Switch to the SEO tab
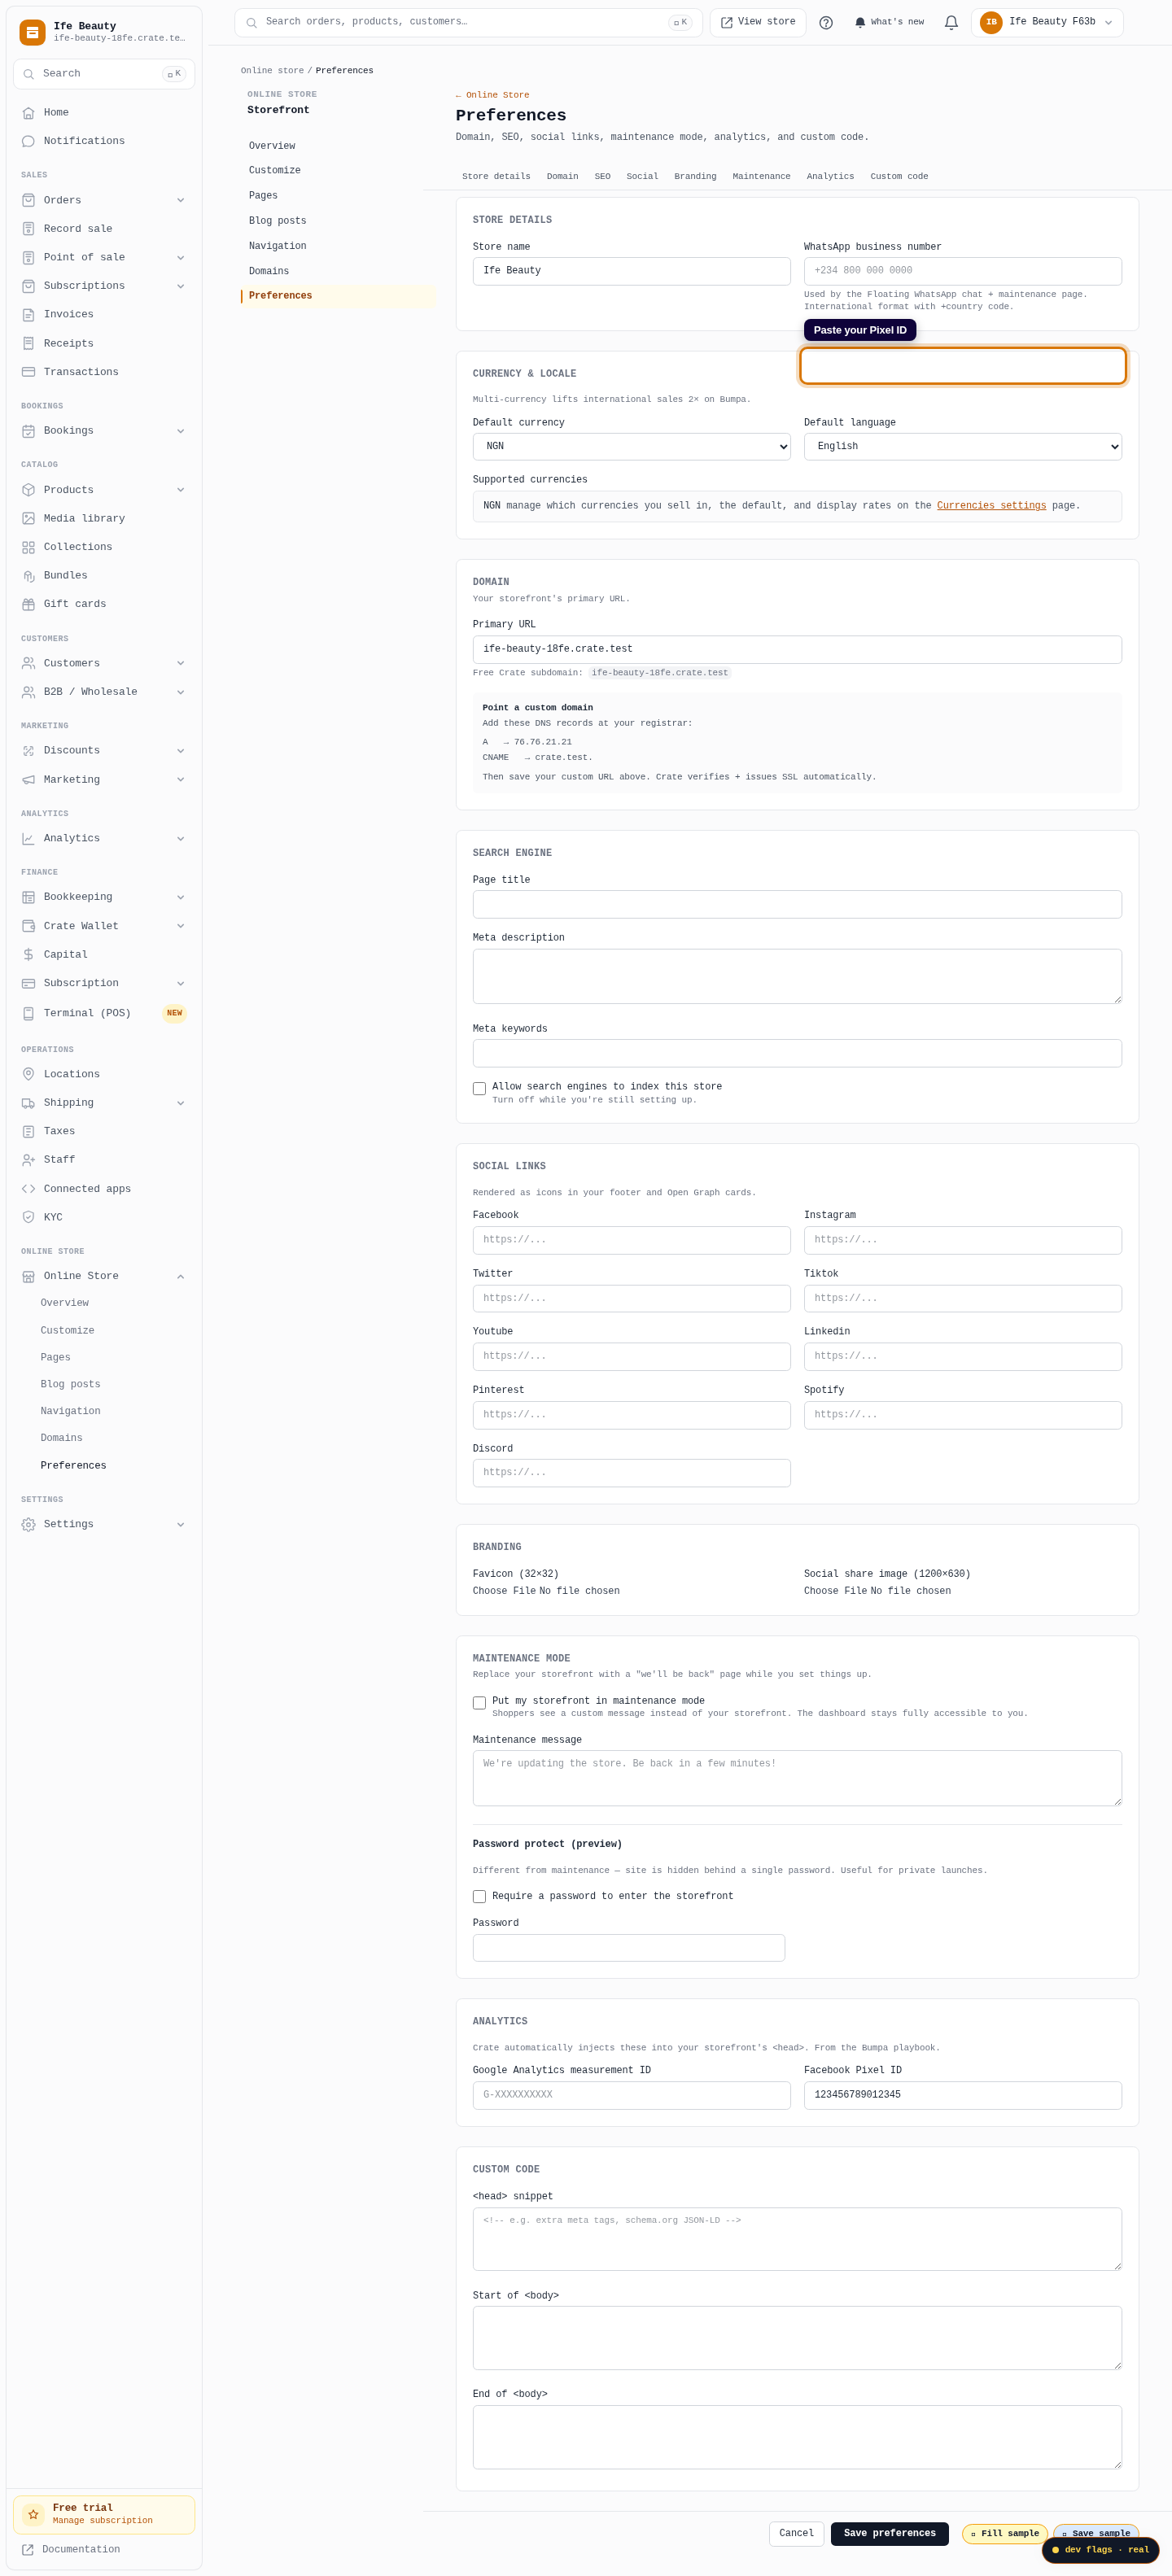 pos(602,176)
